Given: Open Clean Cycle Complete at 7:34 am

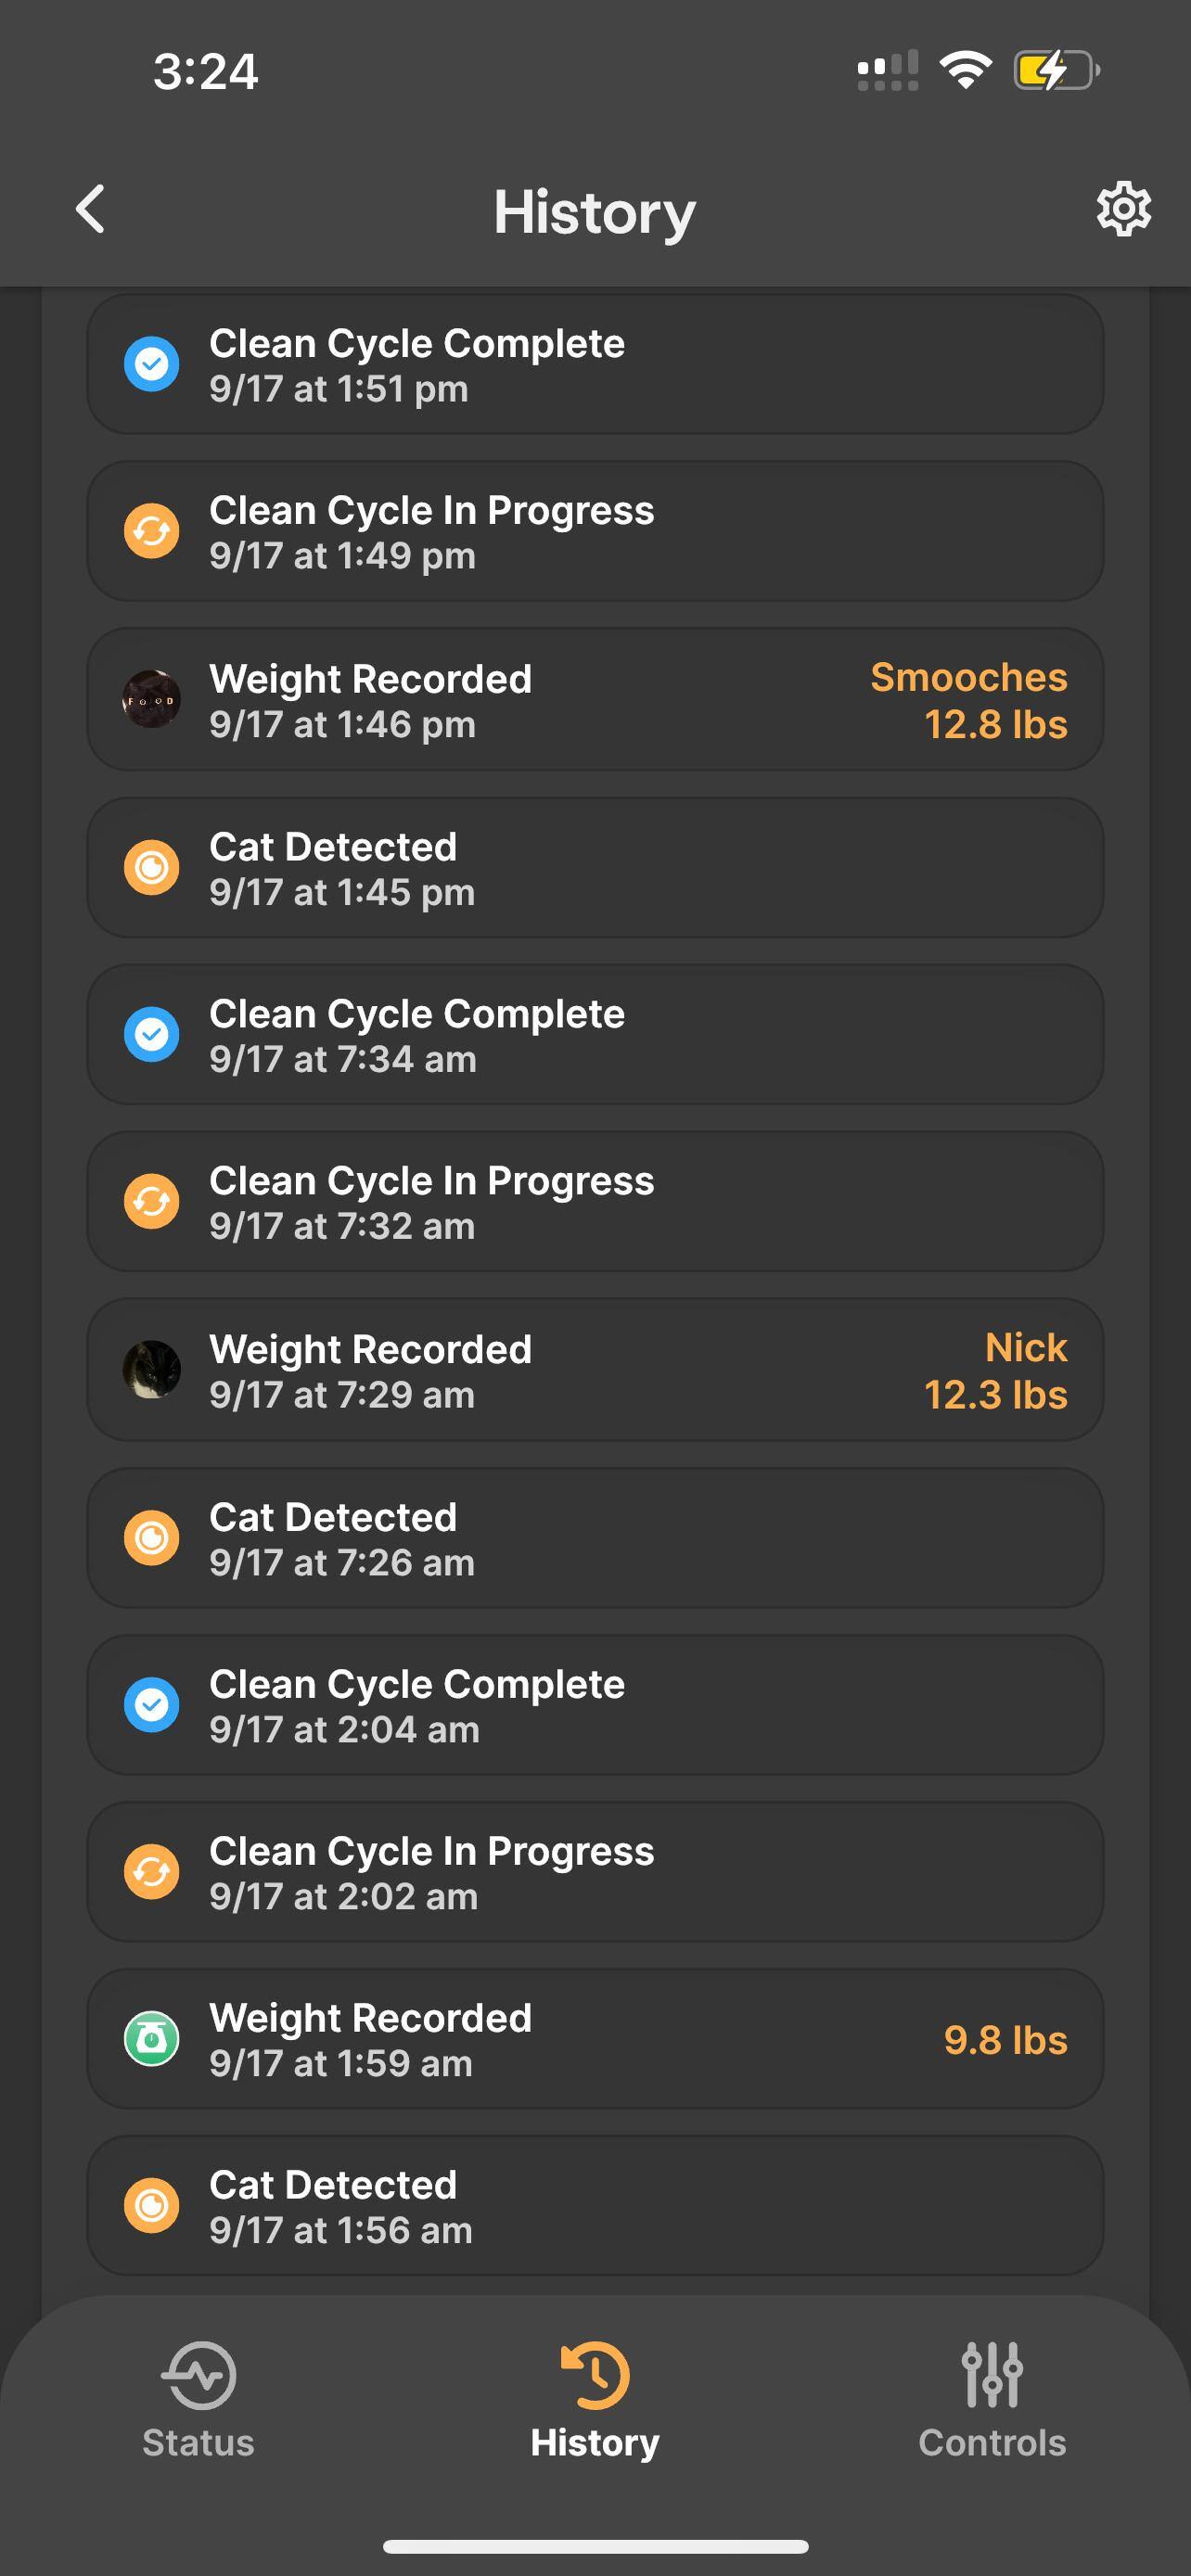Looking at the screenshot, I should click(595, 1035).
